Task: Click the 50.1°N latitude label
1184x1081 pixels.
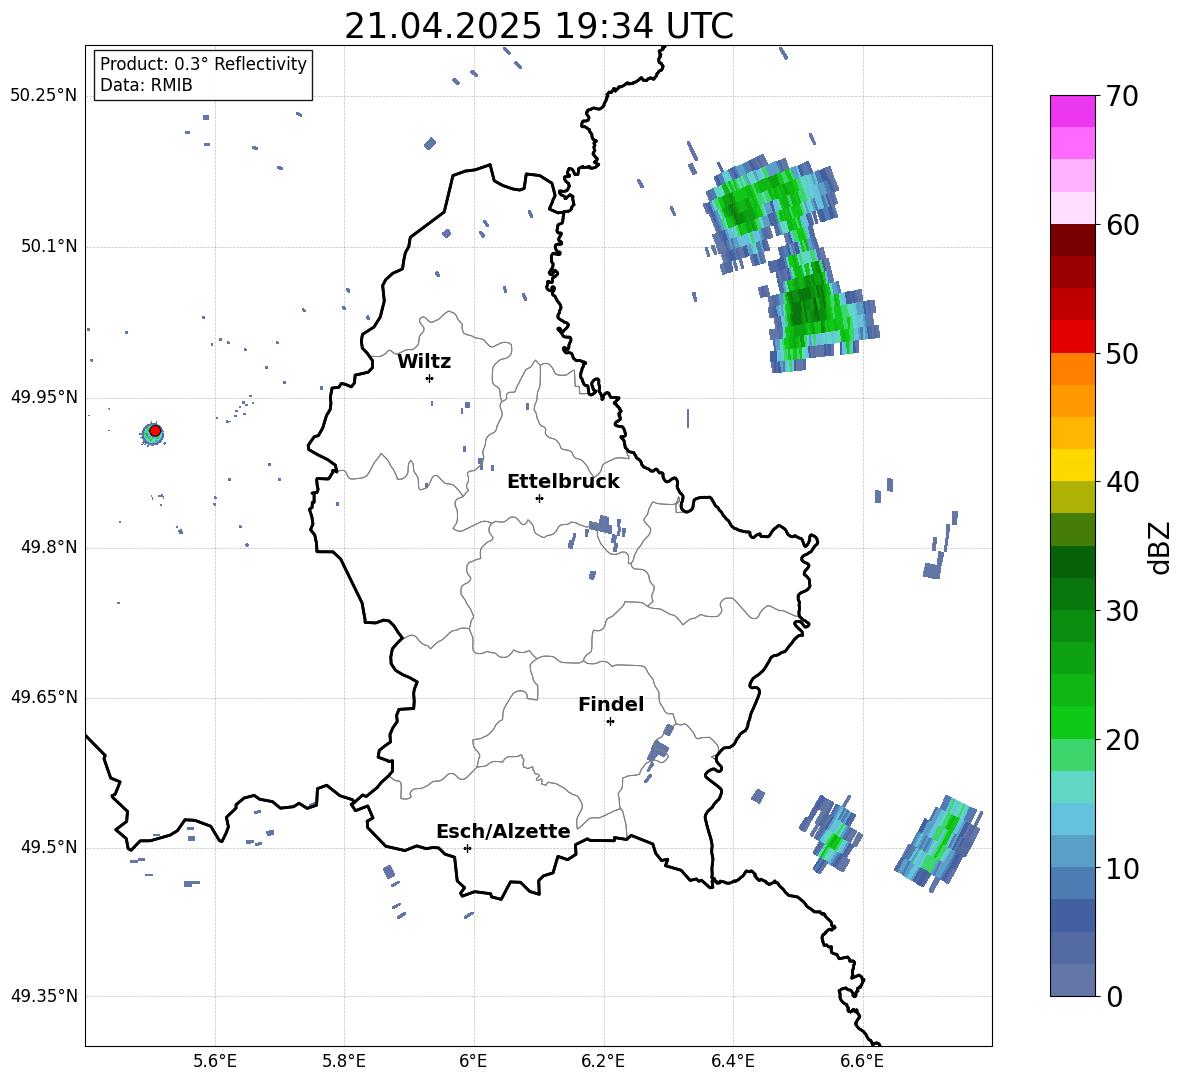Action: tap(49, 247)
